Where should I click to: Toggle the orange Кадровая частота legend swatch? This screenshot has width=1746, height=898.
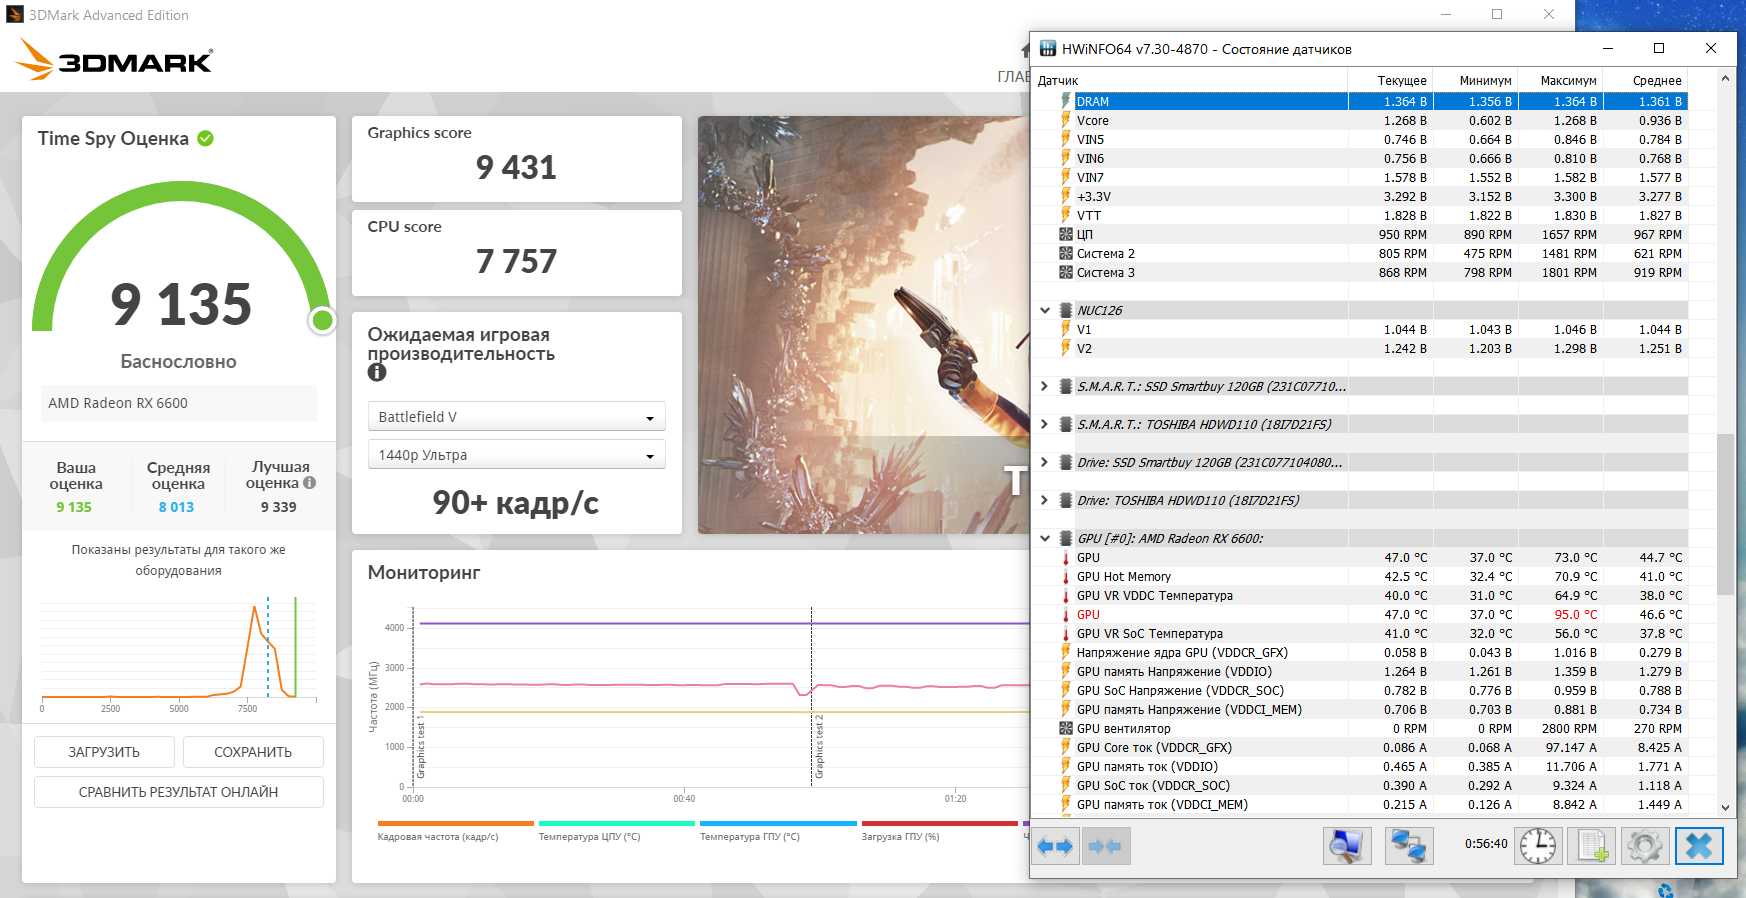455,824
